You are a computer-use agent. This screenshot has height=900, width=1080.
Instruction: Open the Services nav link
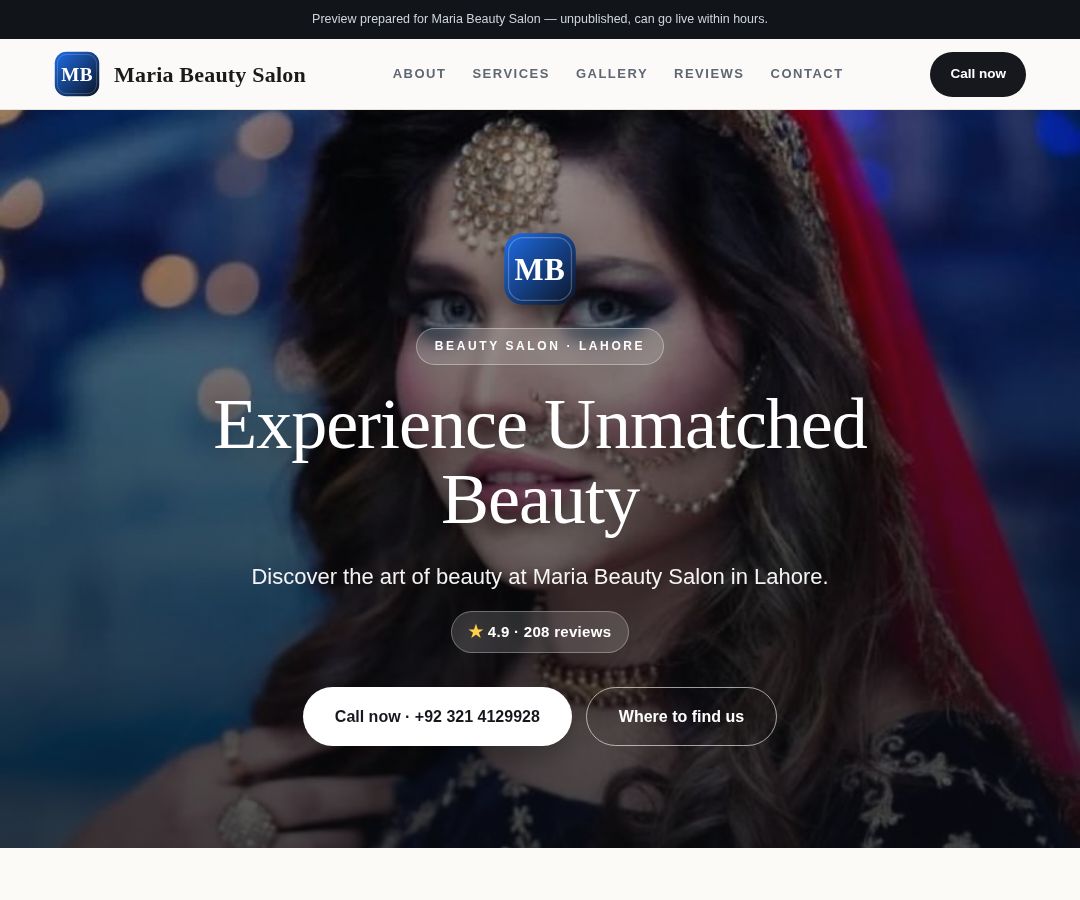pyautogui.click(x=510, y=74)
